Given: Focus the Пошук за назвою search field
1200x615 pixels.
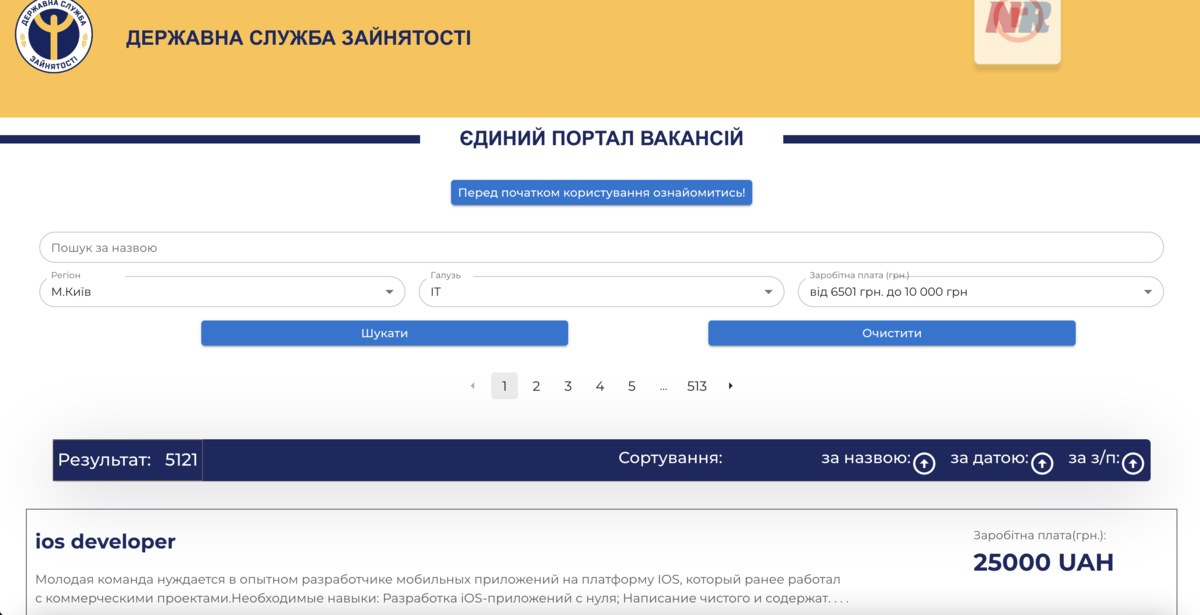Looking at the screenshot, I should [601, 247].
